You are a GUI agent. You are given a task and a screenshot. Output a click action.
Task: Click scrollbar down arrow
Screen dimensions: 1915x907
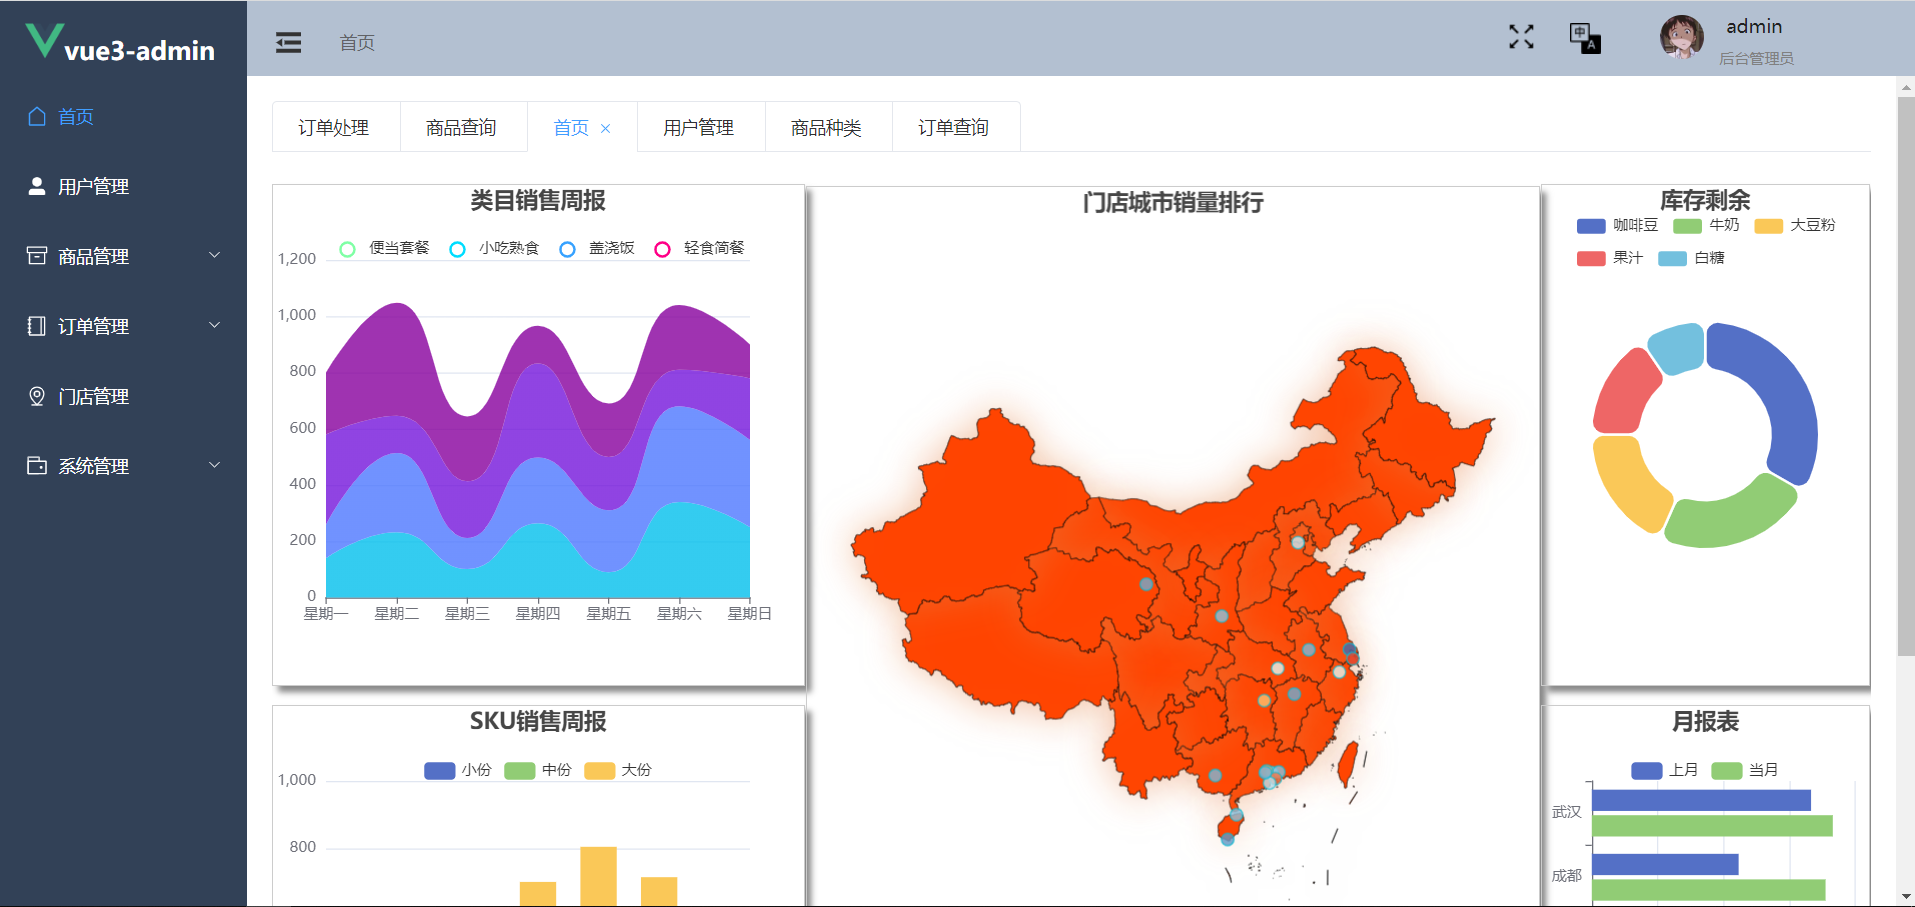click(x=1906, y=897)
